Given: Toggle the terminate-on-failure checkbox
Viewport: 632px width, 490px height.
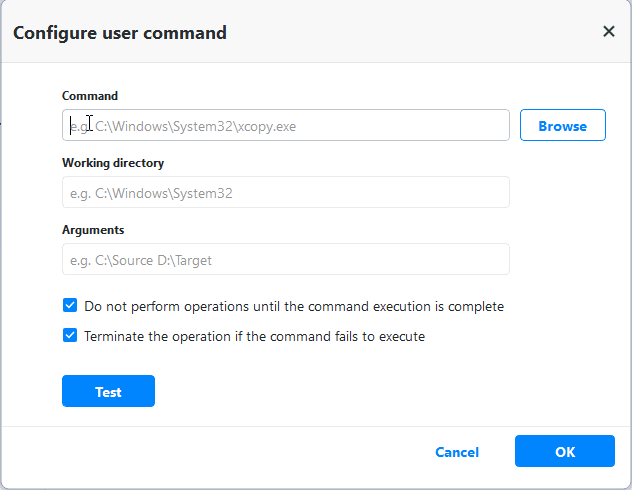Looking at the screenshot, I should click(70, 336).
